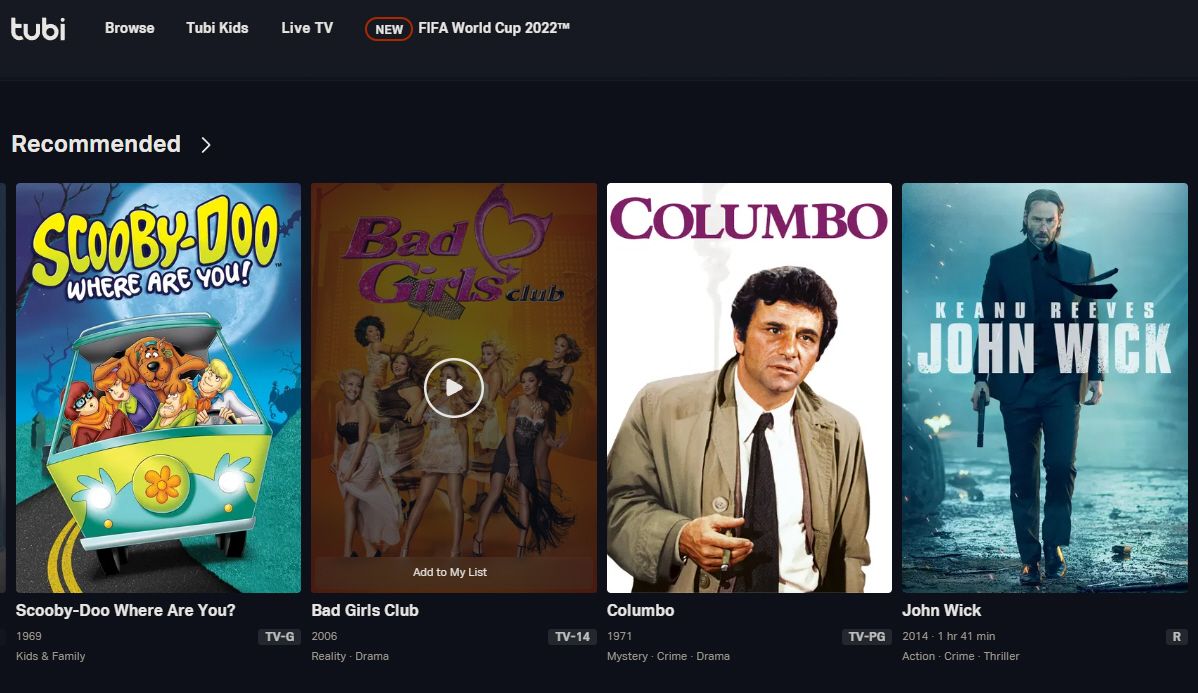
Task: Click the R rating badge
Action: tap(1177, 636)
